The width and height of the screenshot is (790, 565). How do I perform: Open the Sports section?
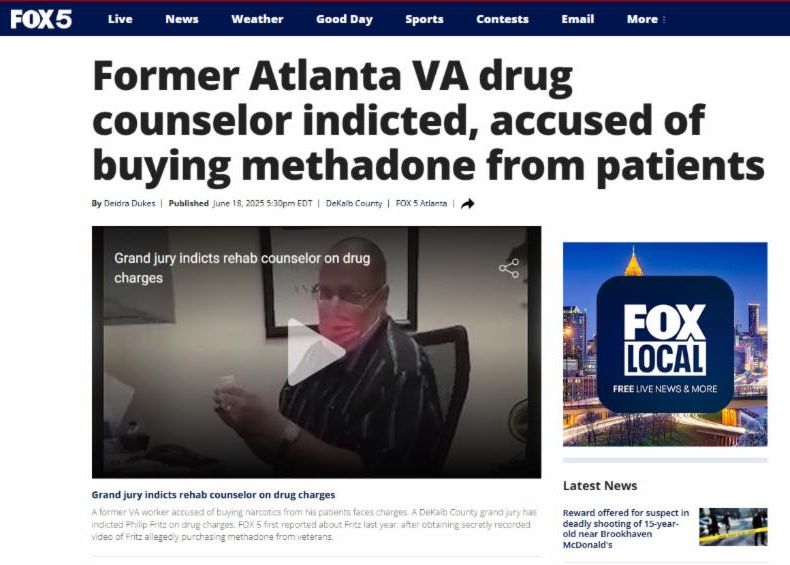(424, 19)
